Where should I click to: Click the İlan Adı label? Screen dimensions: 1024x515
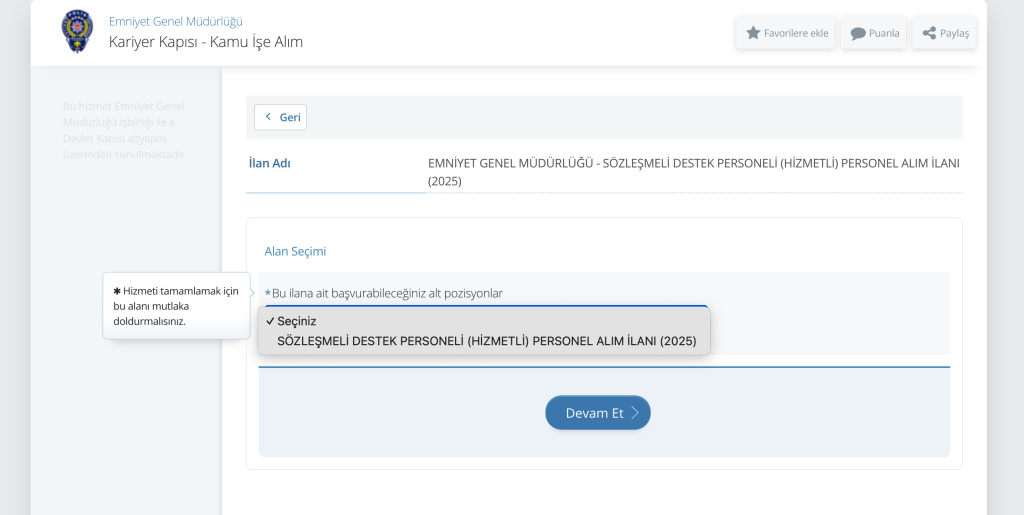click(x=269, y=163)
